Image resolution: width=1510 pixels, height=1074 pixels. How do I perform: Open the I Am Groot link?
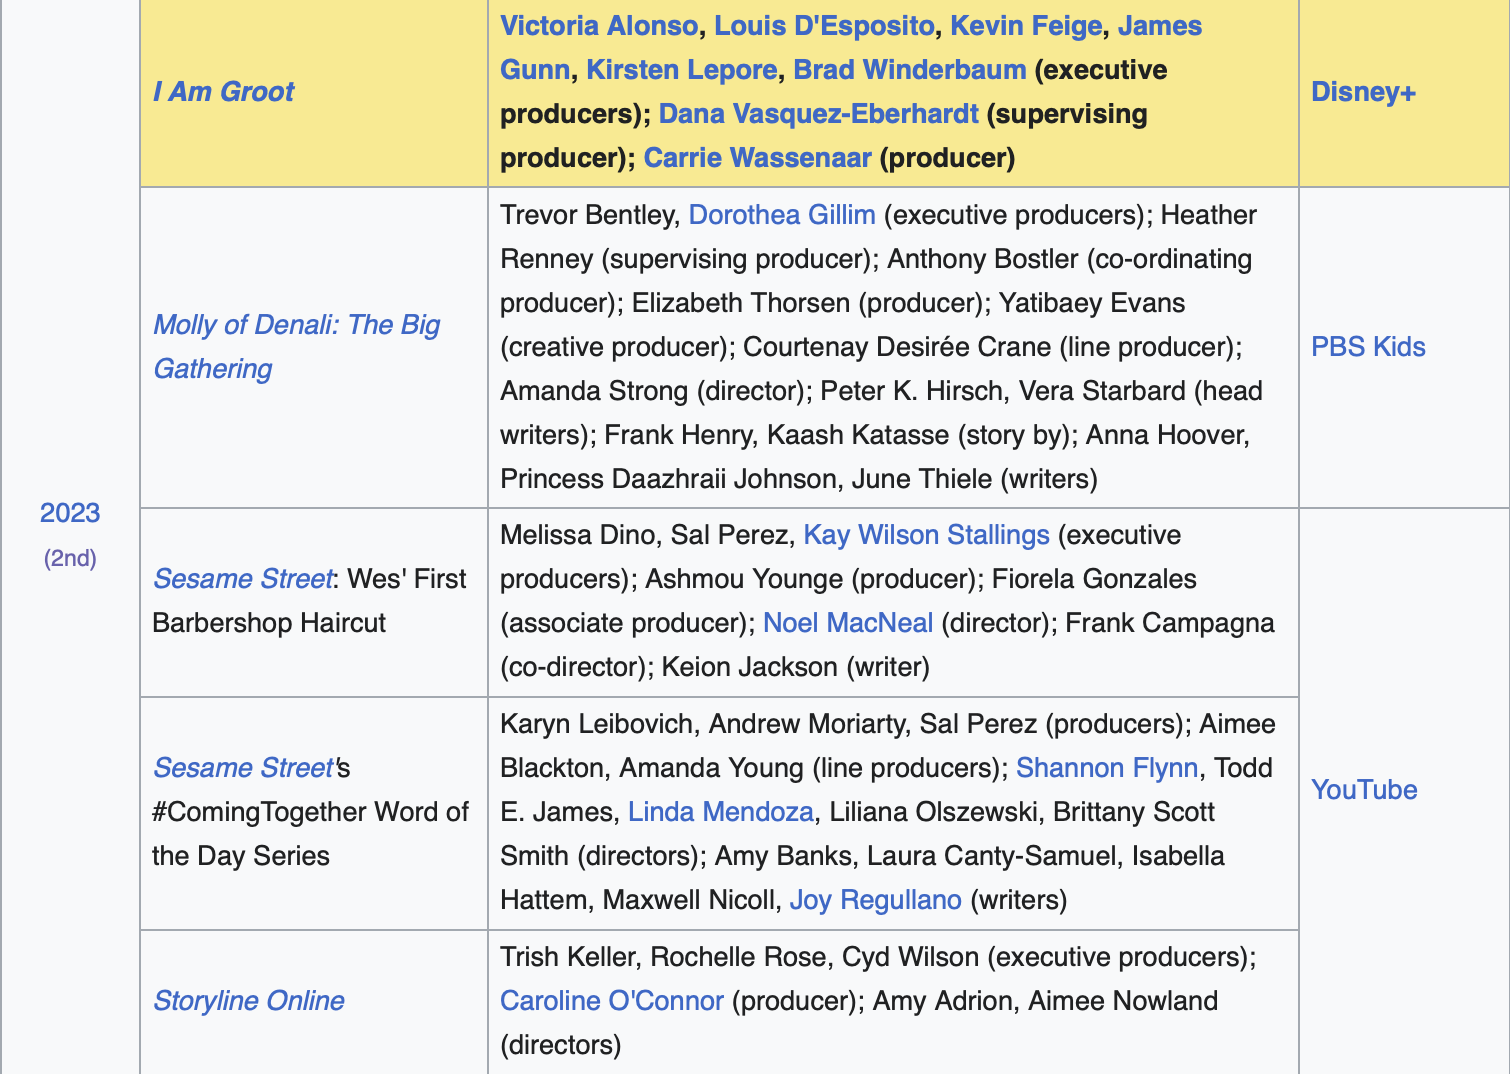223,92
